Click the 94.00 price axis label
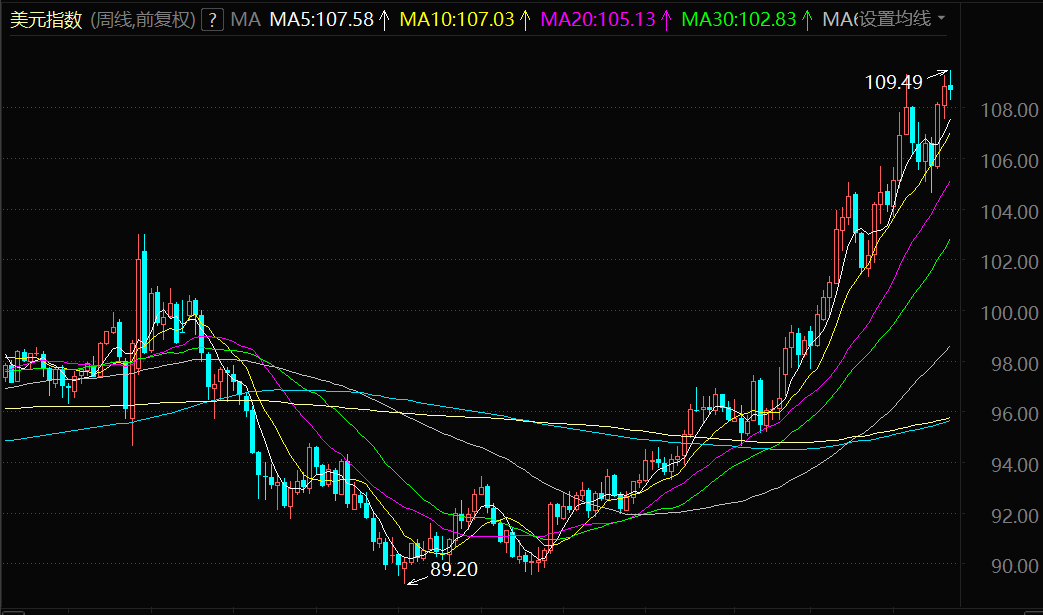 click(1014, 465)
